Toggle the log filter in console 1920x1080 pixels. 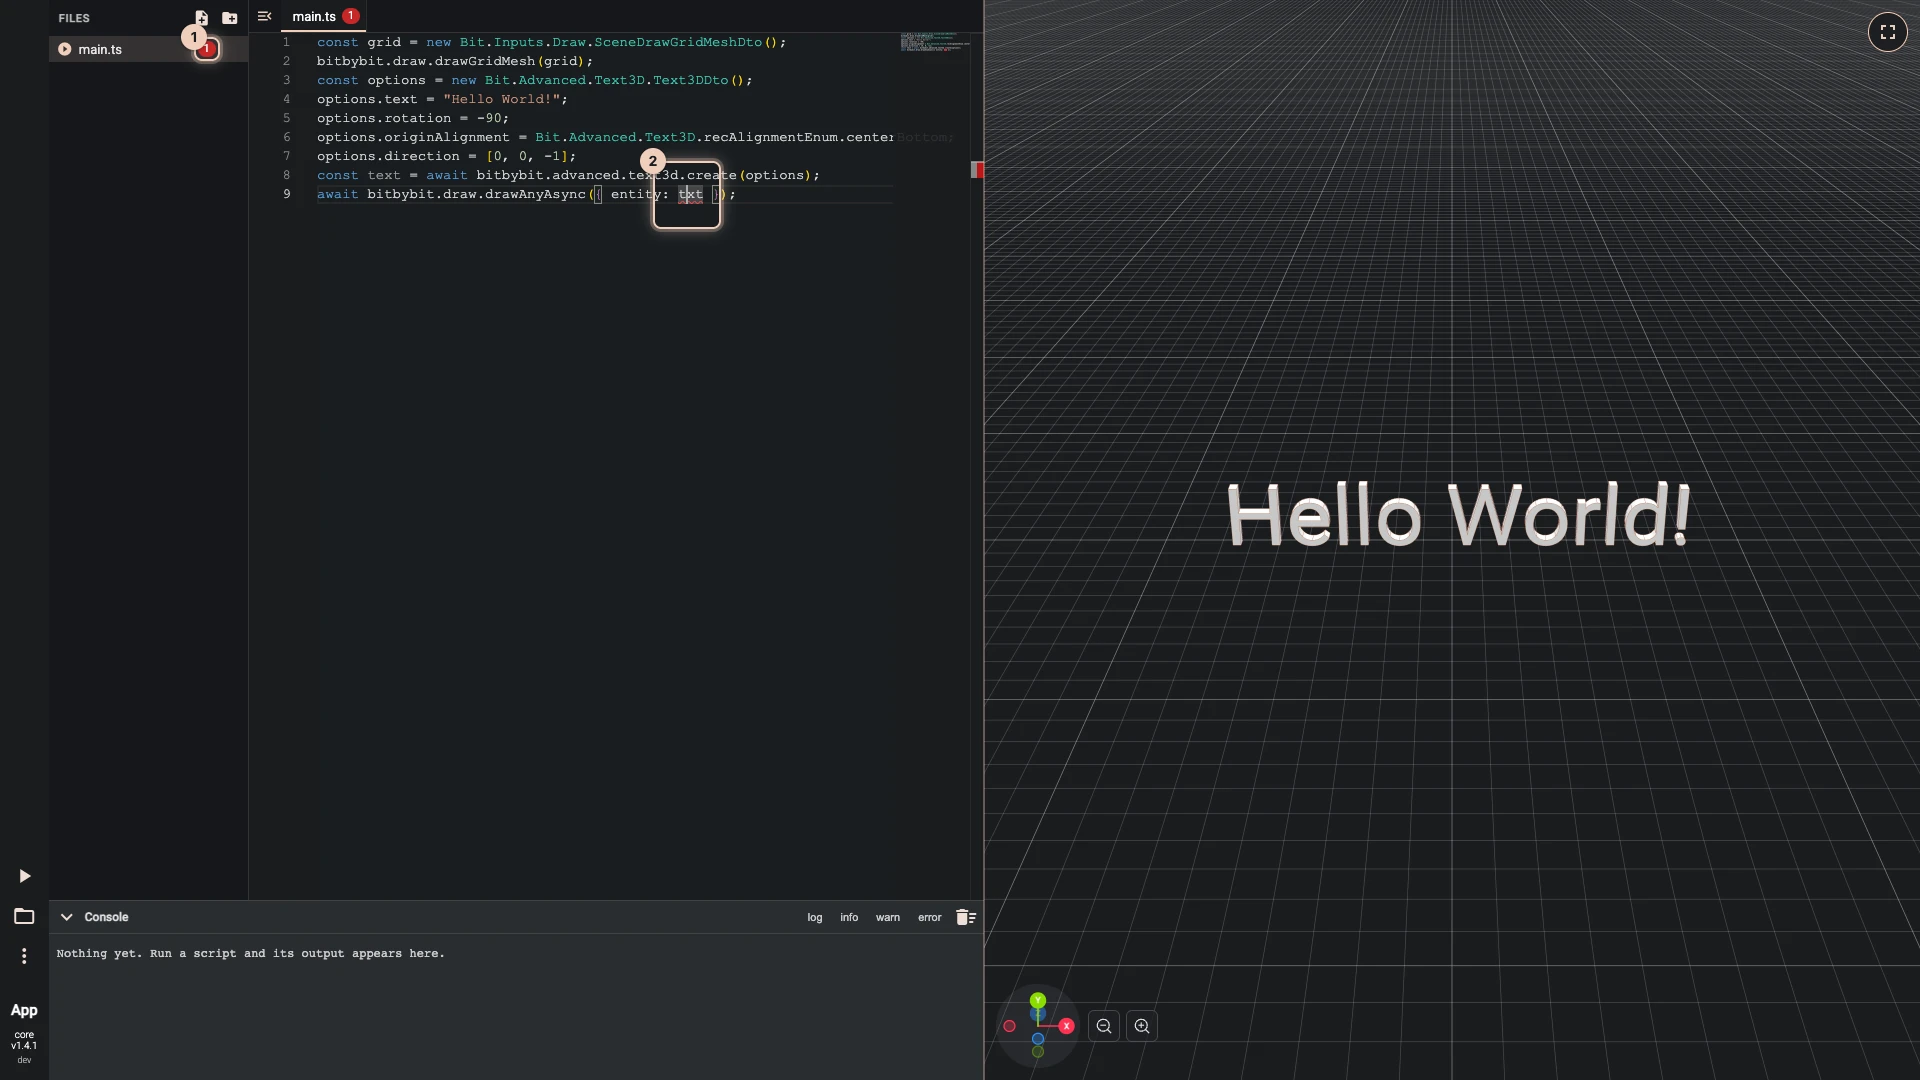click(x=814, y=917)
